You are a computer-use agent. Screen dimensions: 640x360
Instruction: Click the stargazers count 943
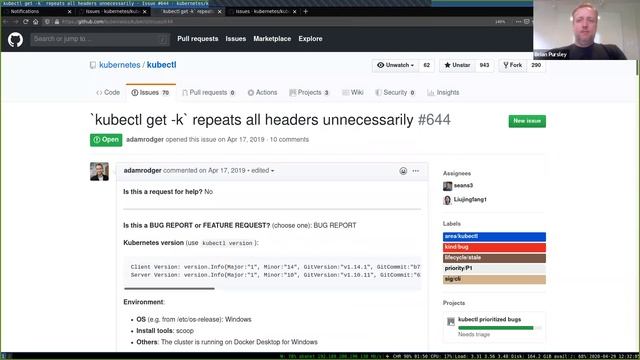[484, 65]
